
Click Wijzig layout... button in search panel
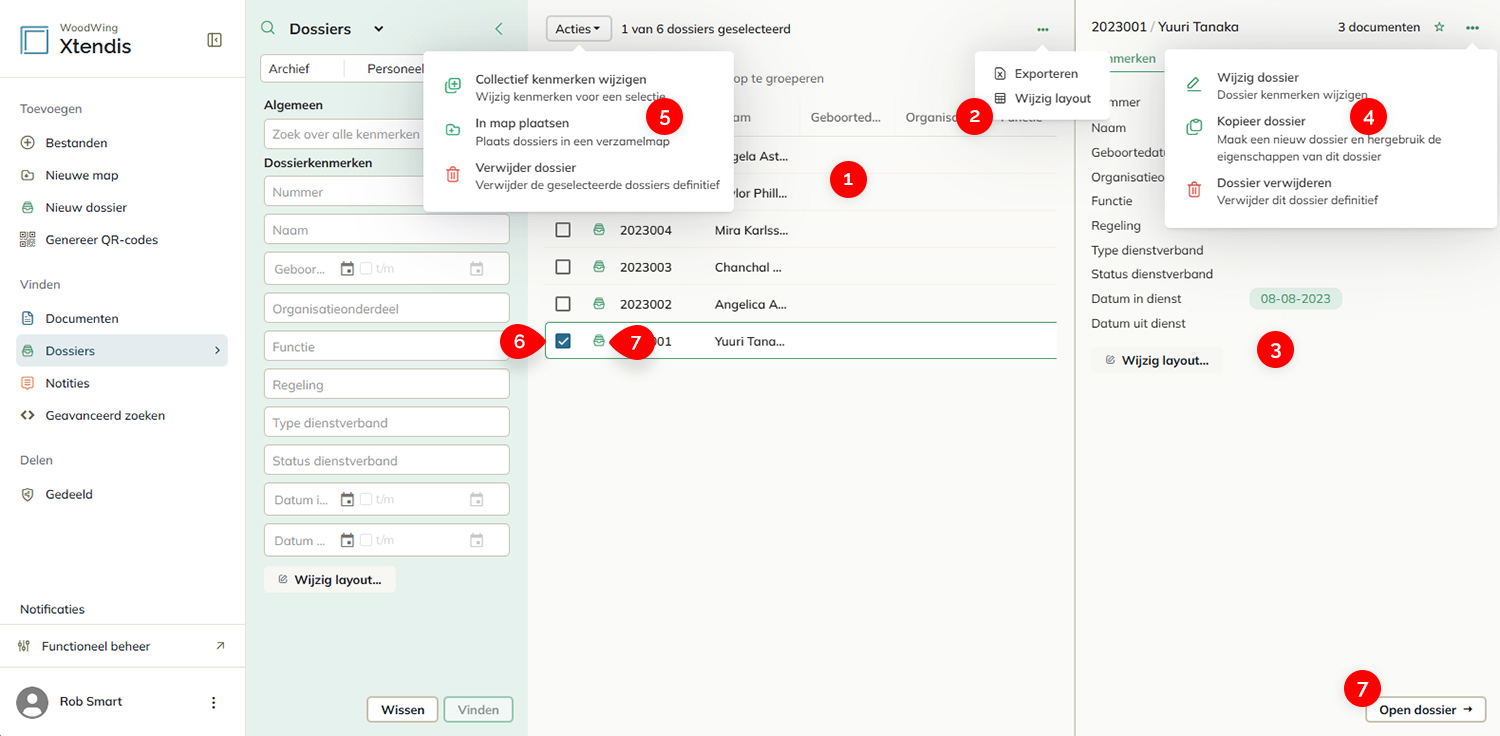[330, 580]
